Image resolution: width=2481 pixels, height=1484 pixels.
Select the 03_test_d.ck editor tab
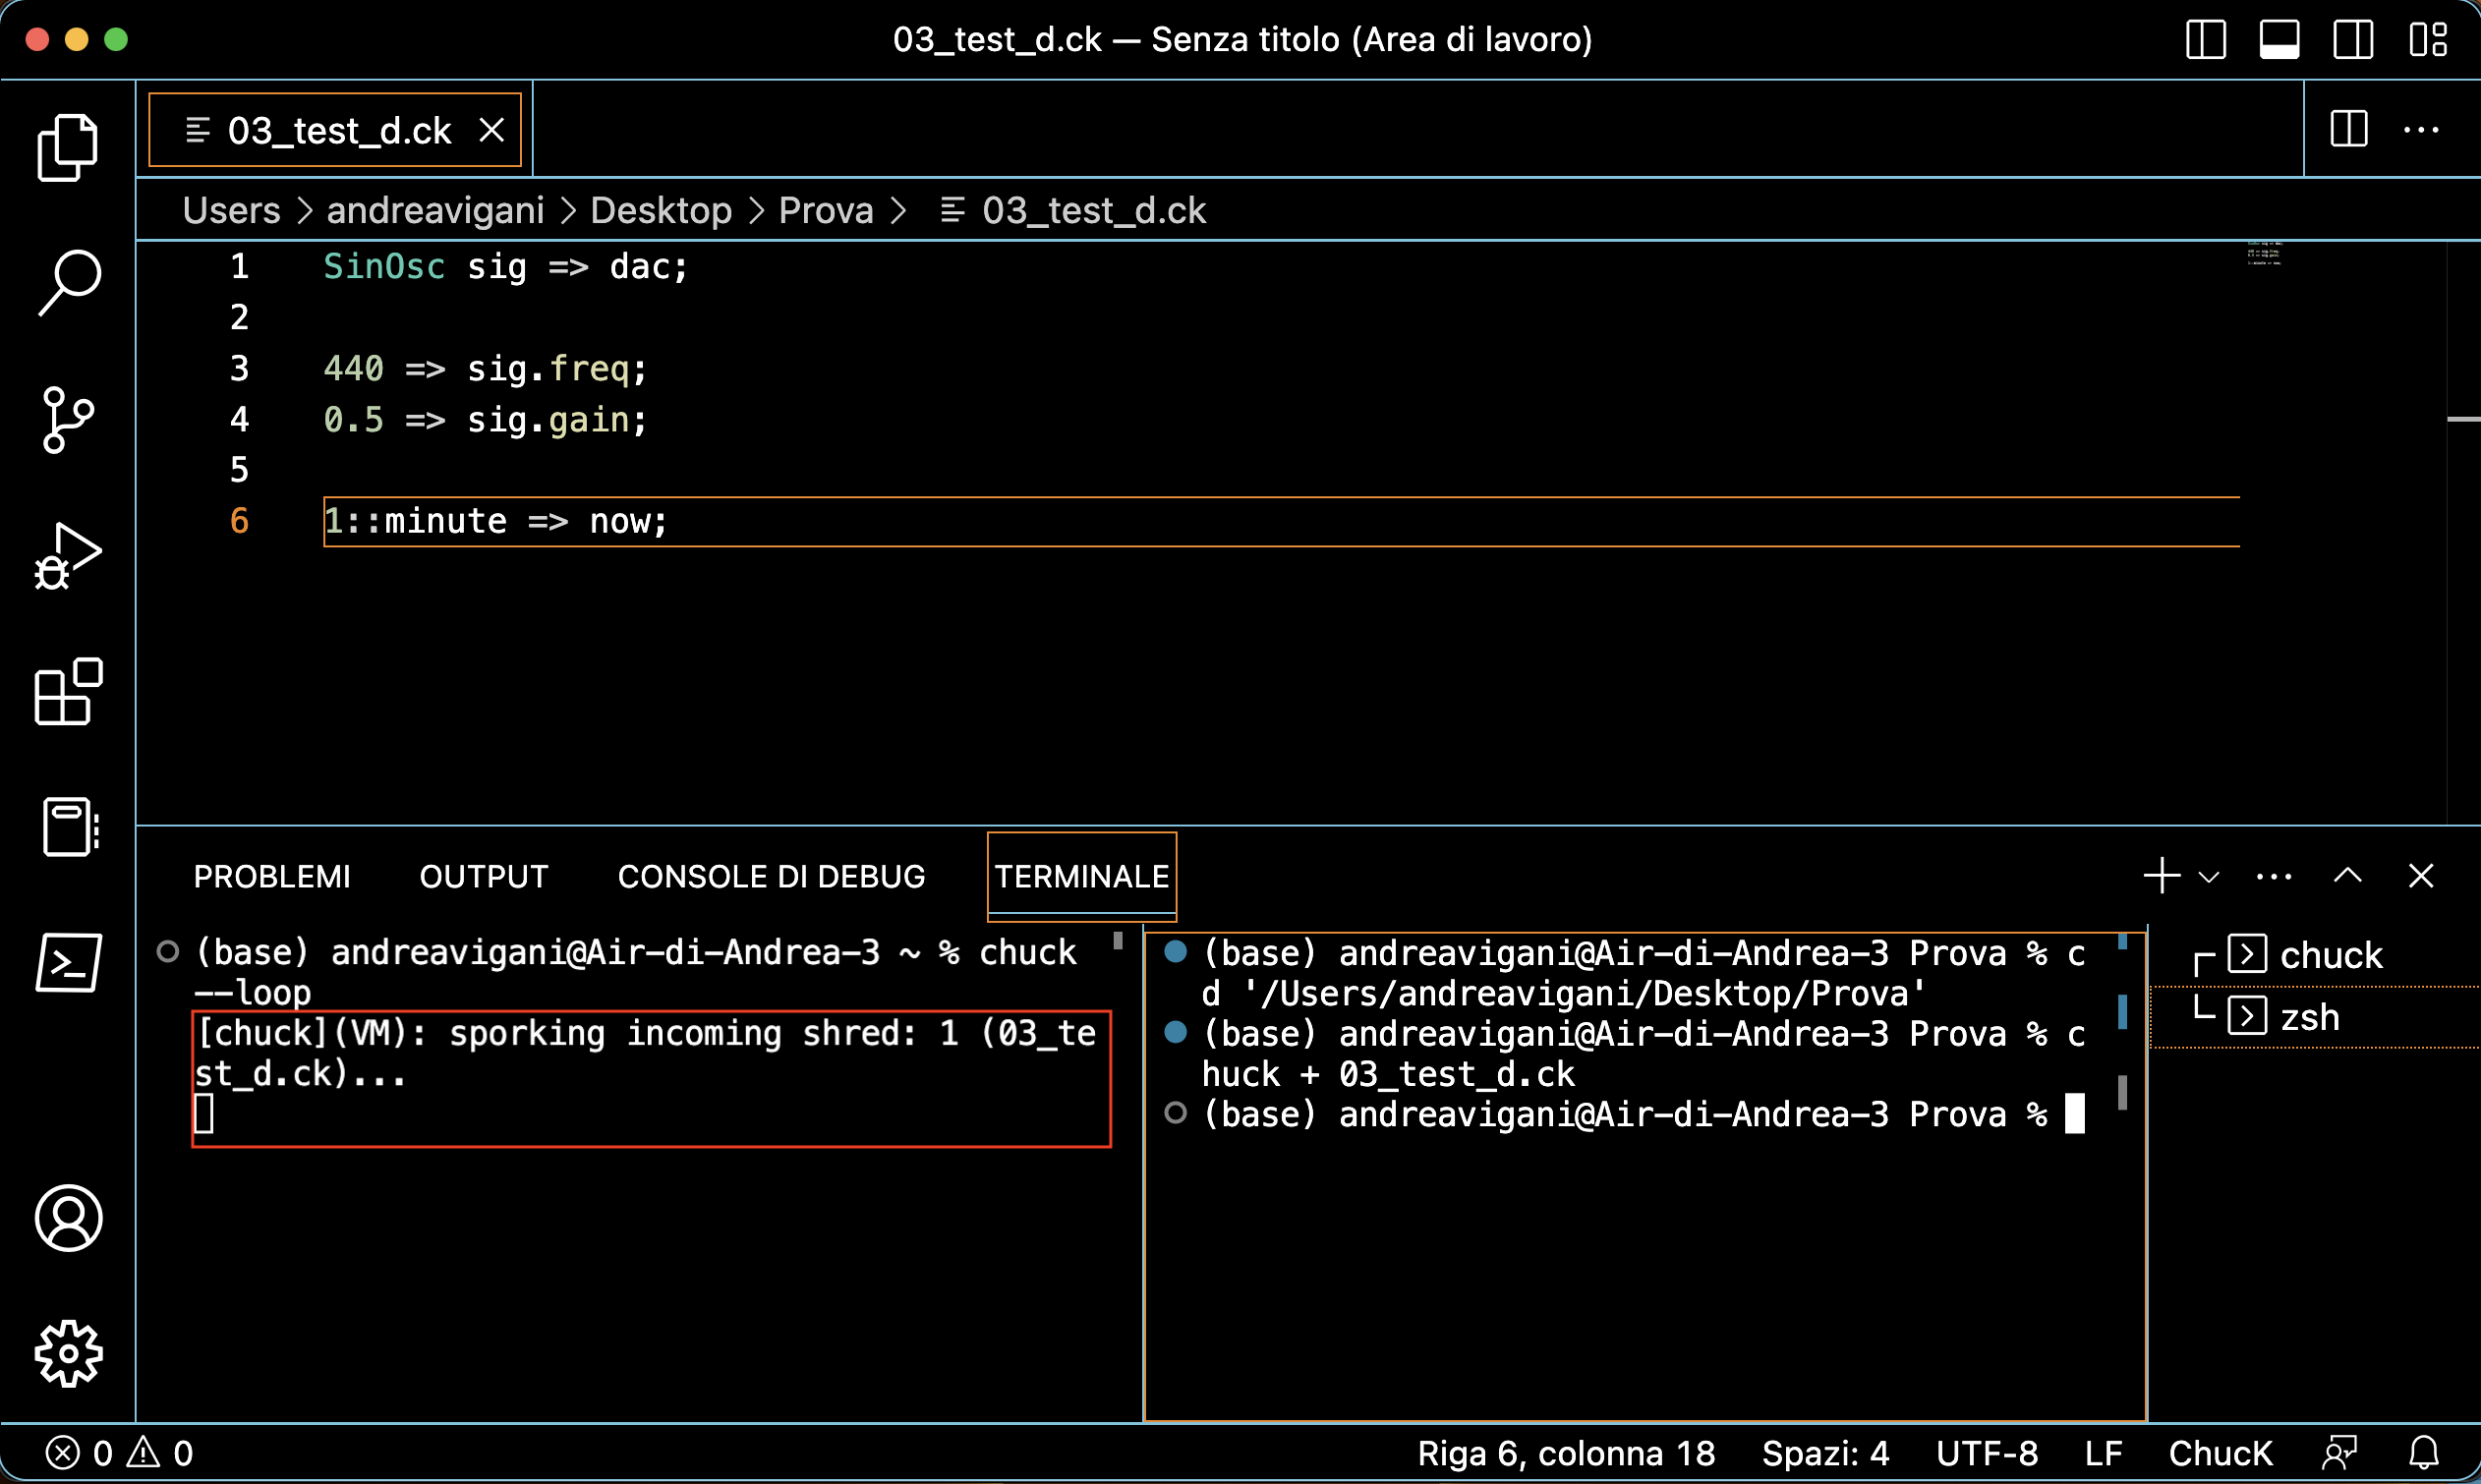(x=335, y=130)
